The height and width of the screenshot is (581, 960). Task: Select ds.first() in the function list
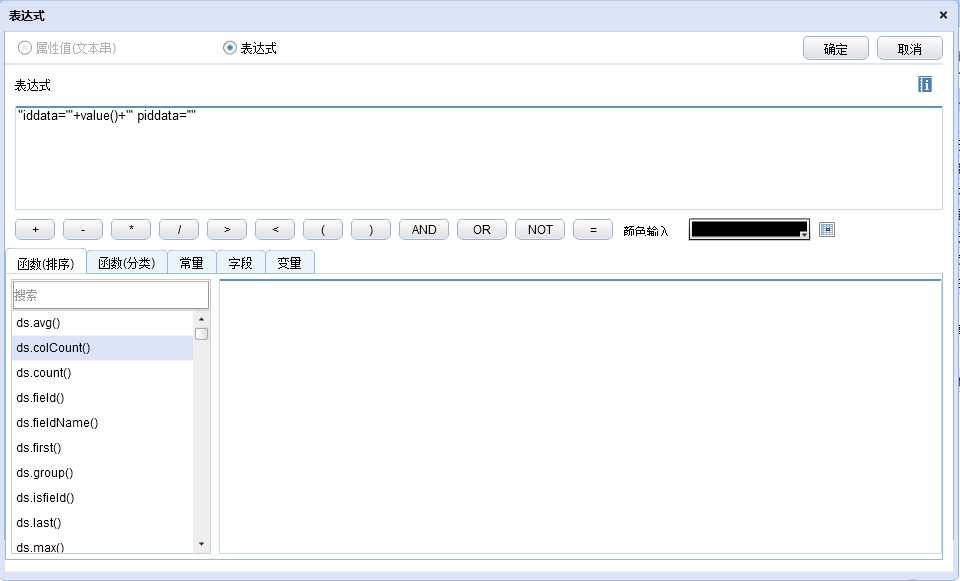click(x=102, y=448)
